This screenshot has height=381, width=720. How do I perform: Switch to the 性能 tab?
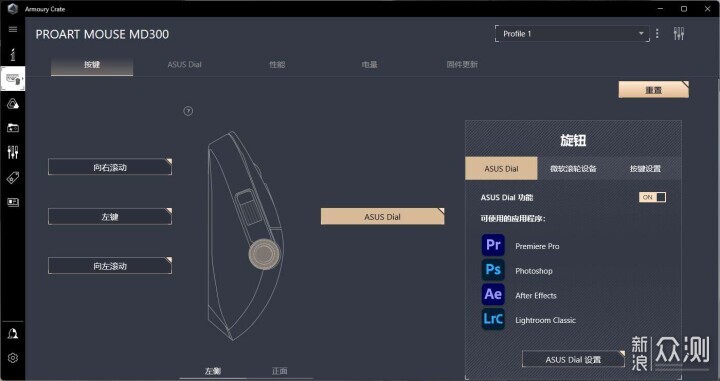[277, 65]
